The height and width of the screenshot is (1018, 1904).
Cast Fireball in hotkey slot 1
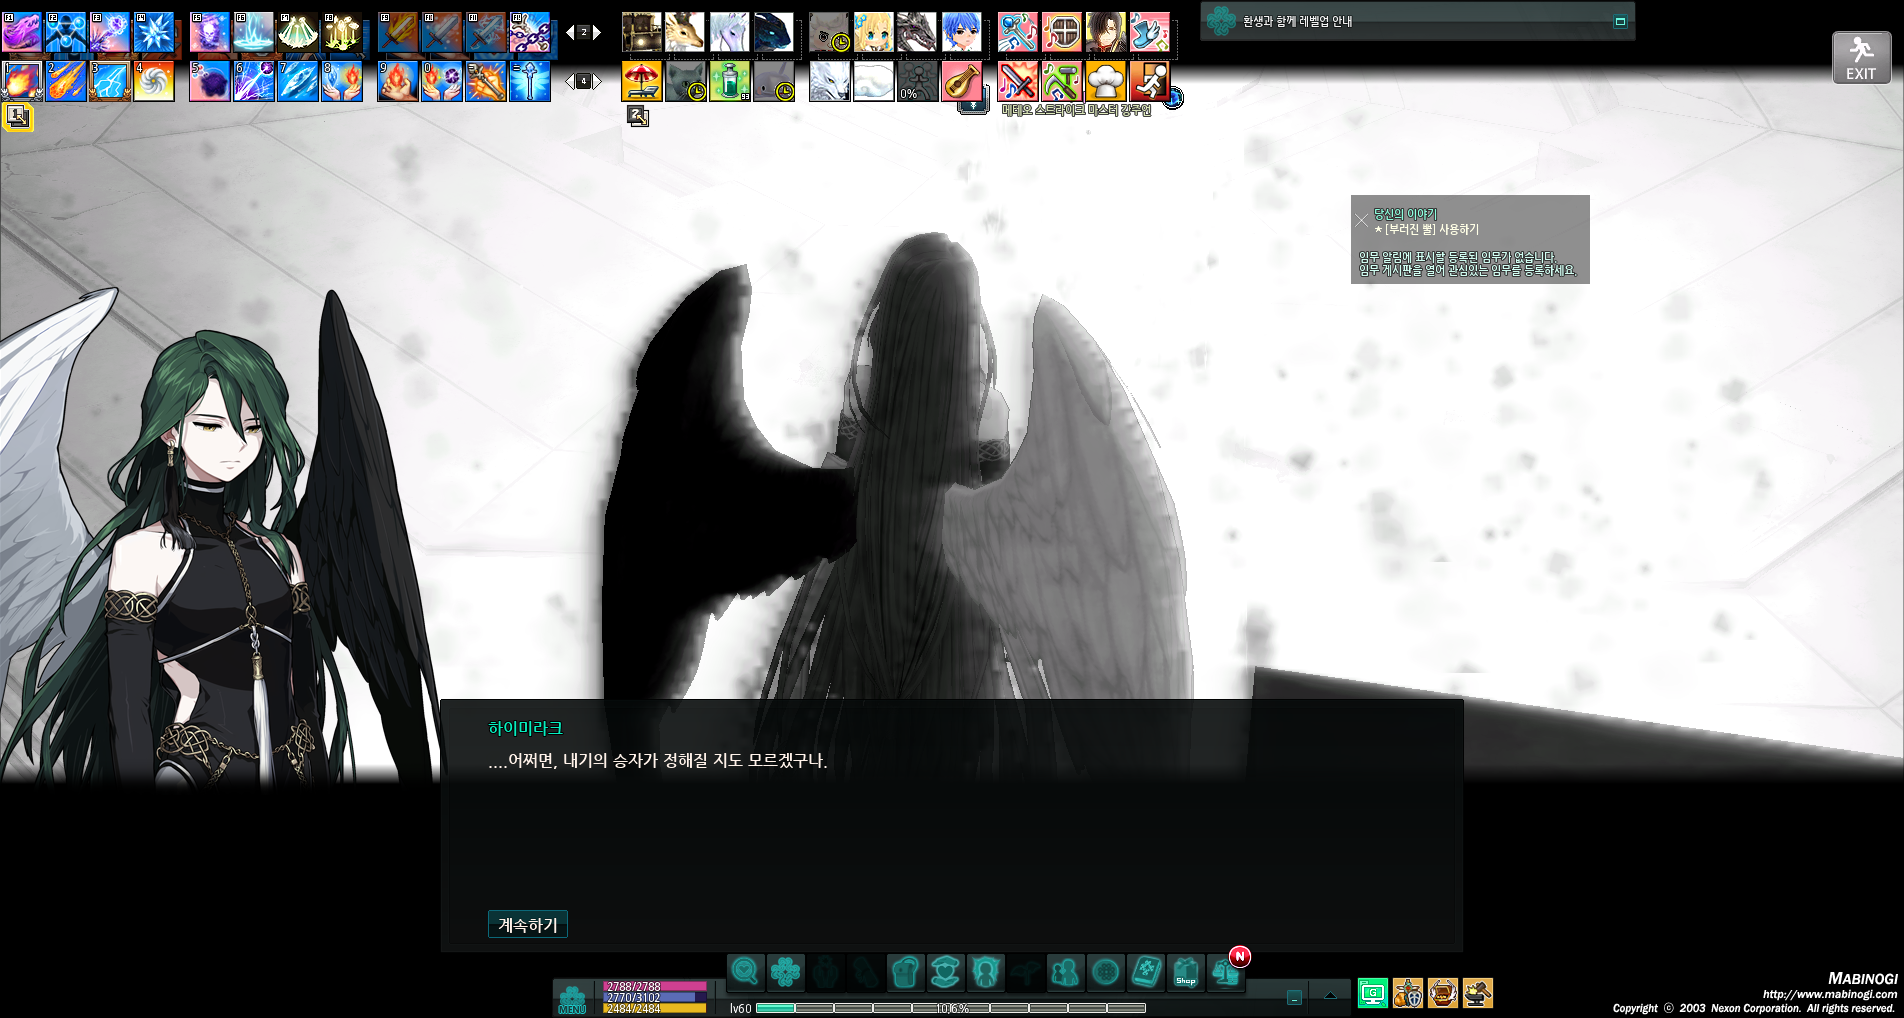point(22,81)
